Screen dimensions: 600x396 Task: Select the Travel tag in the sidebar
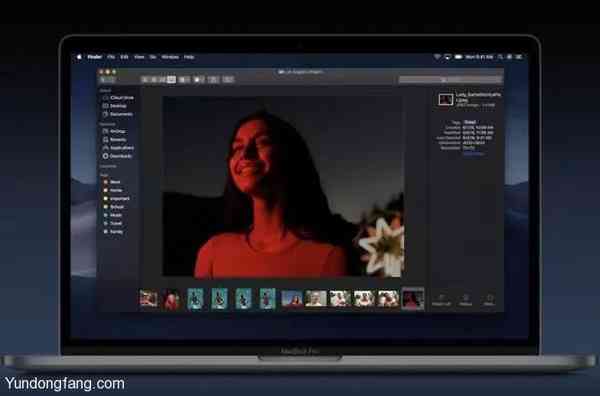click(112, 223)
